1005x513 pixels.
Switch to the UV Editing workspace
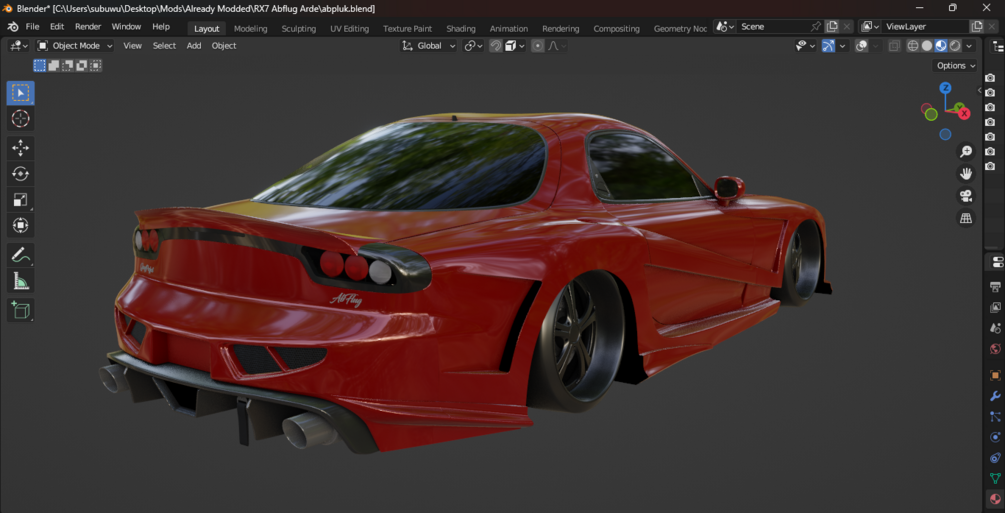pyautogui.click(x=349, y=28)
